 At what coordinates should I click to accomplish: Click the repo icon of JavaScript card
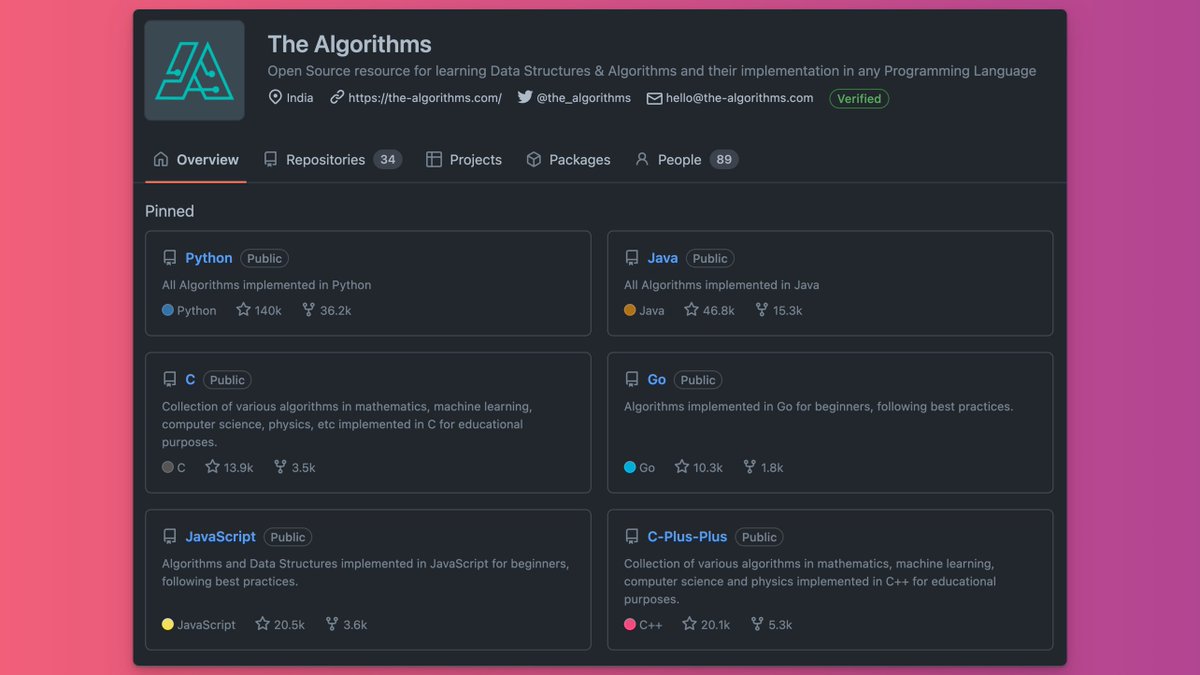coord(170,537)
